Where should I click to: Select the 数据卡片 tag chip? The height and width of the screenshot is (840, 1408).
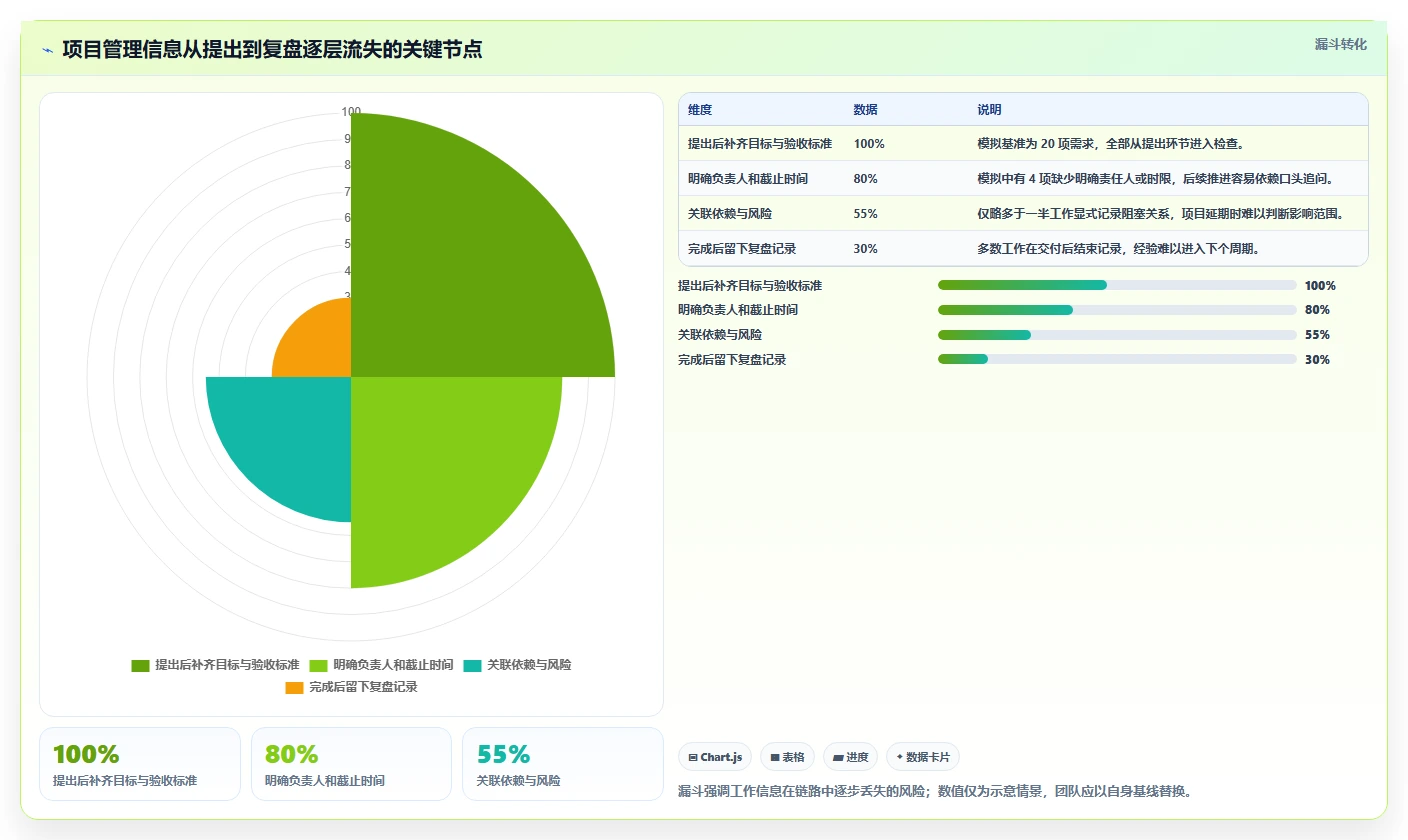(x=922, y=757)
